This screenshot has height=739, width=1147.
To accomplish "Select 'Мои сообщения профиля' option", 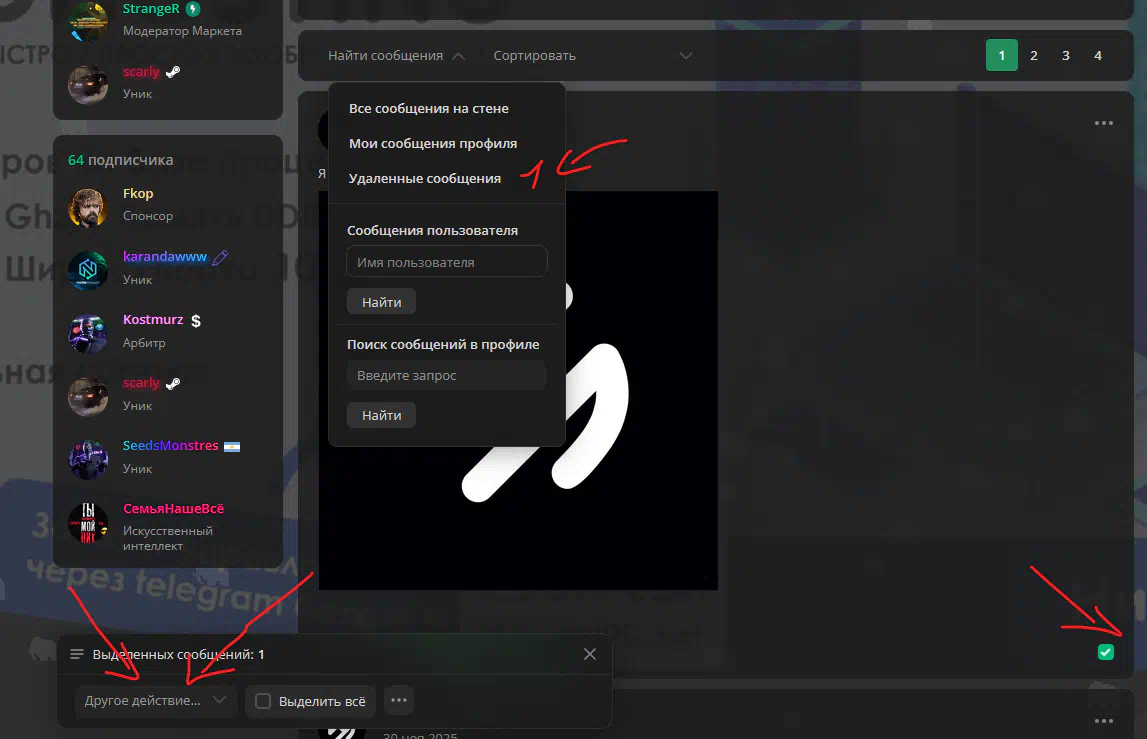I will (433, 144).
